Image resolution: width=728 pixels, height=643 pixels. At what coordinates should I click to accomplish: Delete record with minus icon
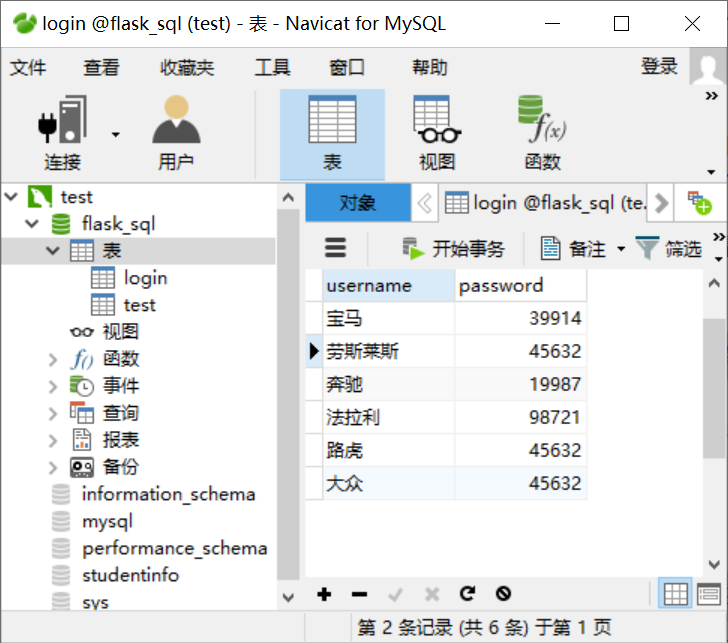[359, 594]
